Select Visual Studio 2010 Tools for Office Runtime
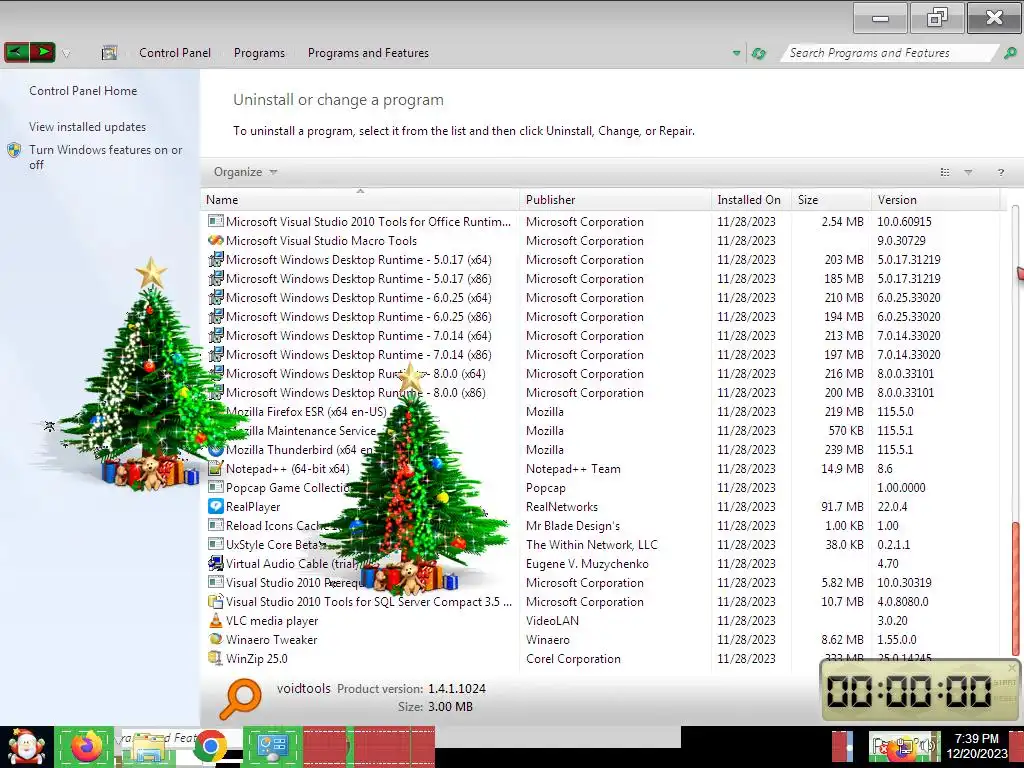This screenshot has width=1024, height=768. (368, 221)
